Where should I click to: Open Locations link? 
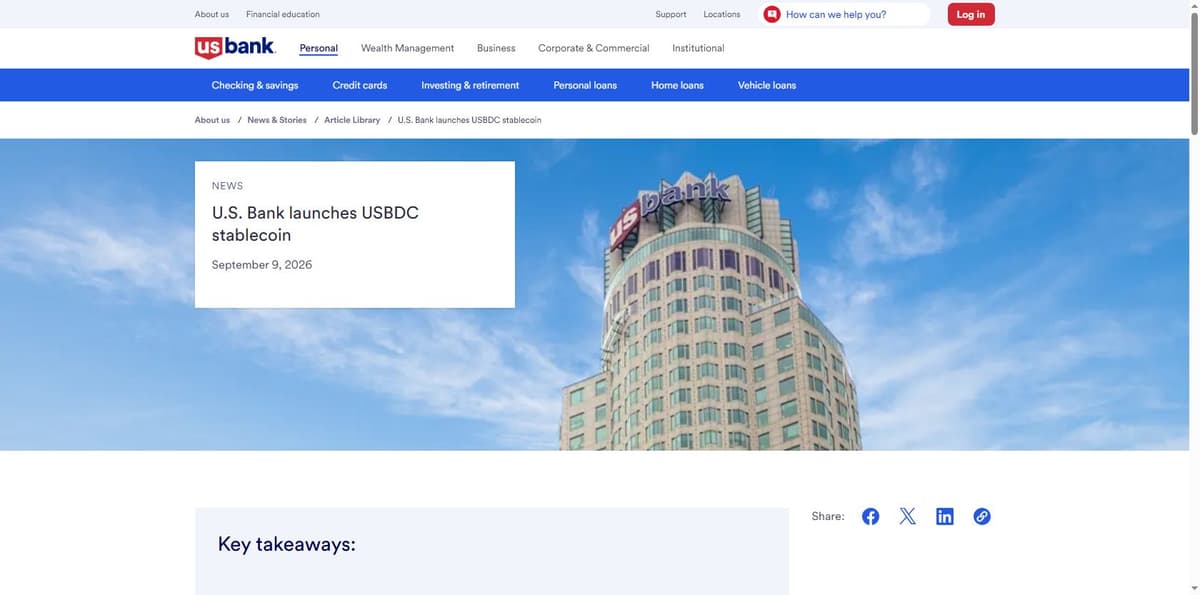coord(722,14)
